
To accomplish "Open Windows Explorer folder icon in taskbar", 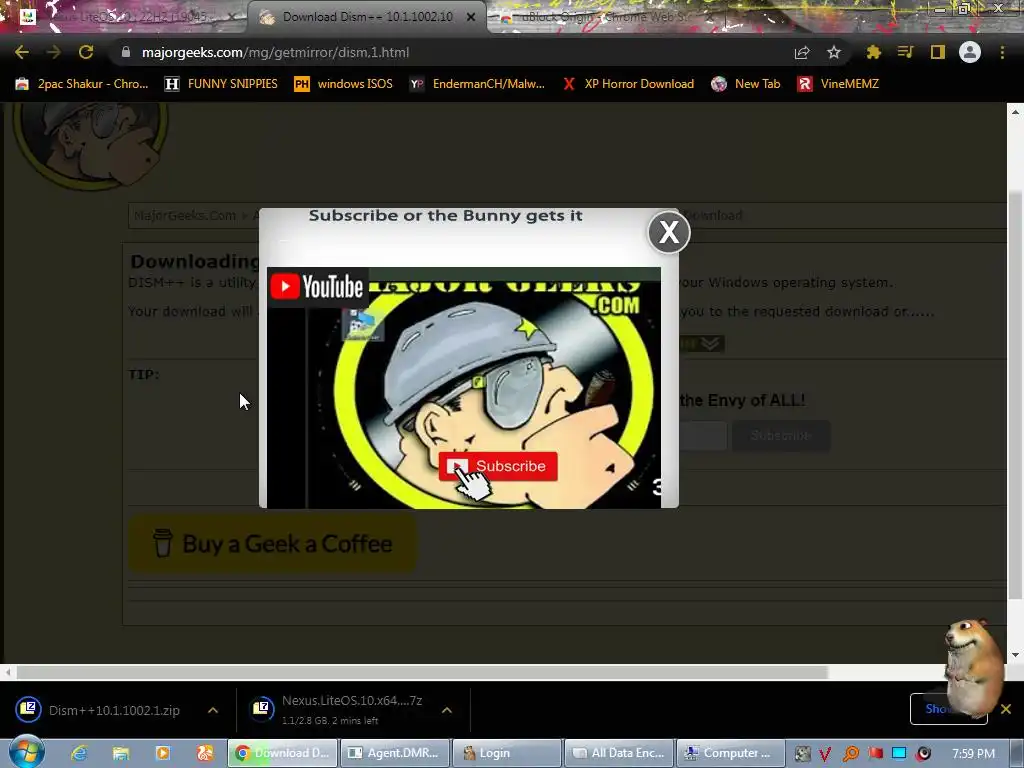I will click(x=121, y=753).
